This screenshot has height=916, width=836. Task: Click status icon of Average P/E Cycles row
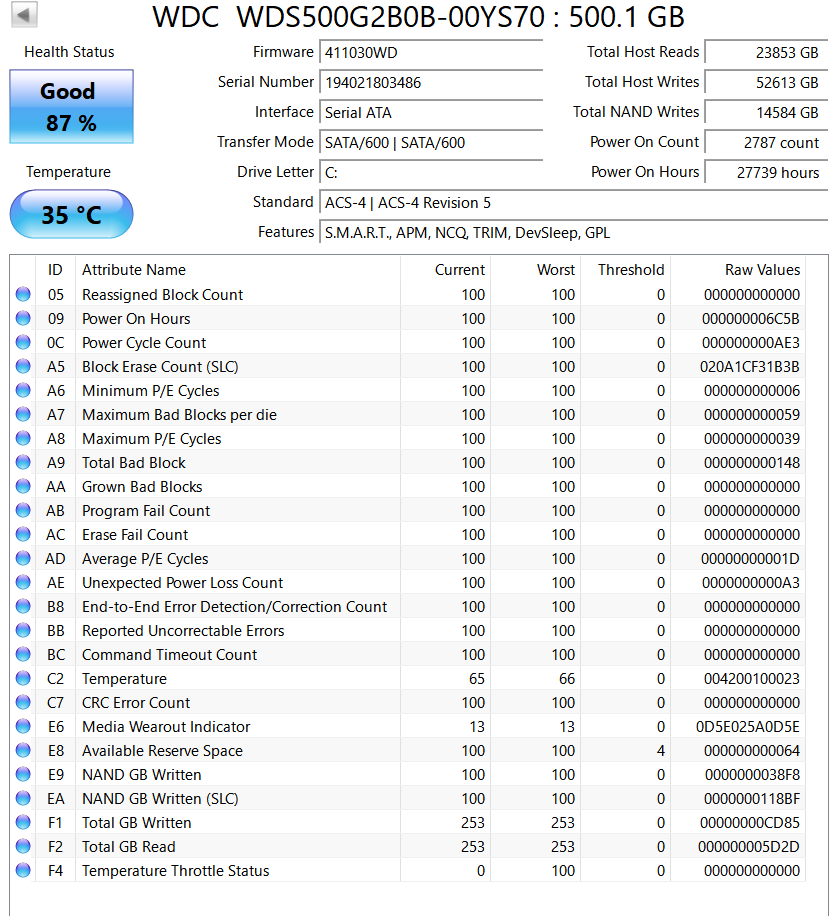pyautogui.click(x=23, y=558)
